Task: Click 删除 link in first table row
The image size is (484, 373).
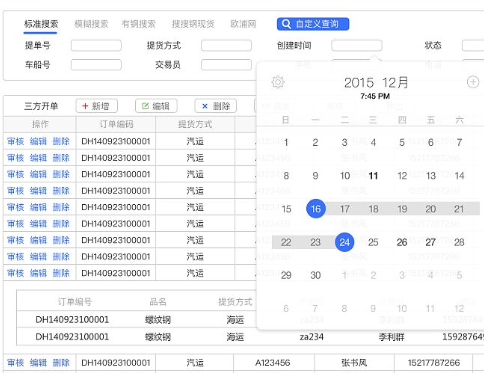Action: [x=61, y=141]
